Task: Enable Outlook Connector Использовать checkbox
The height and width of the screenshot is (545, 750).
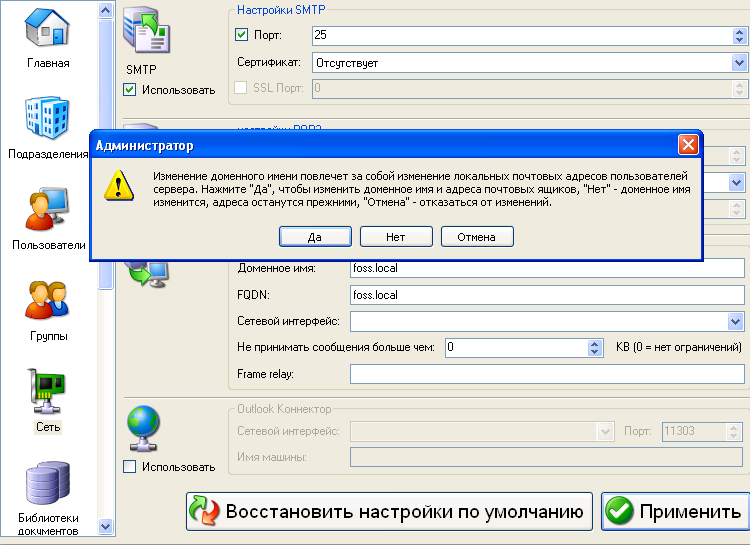Action: click(130, 467)
